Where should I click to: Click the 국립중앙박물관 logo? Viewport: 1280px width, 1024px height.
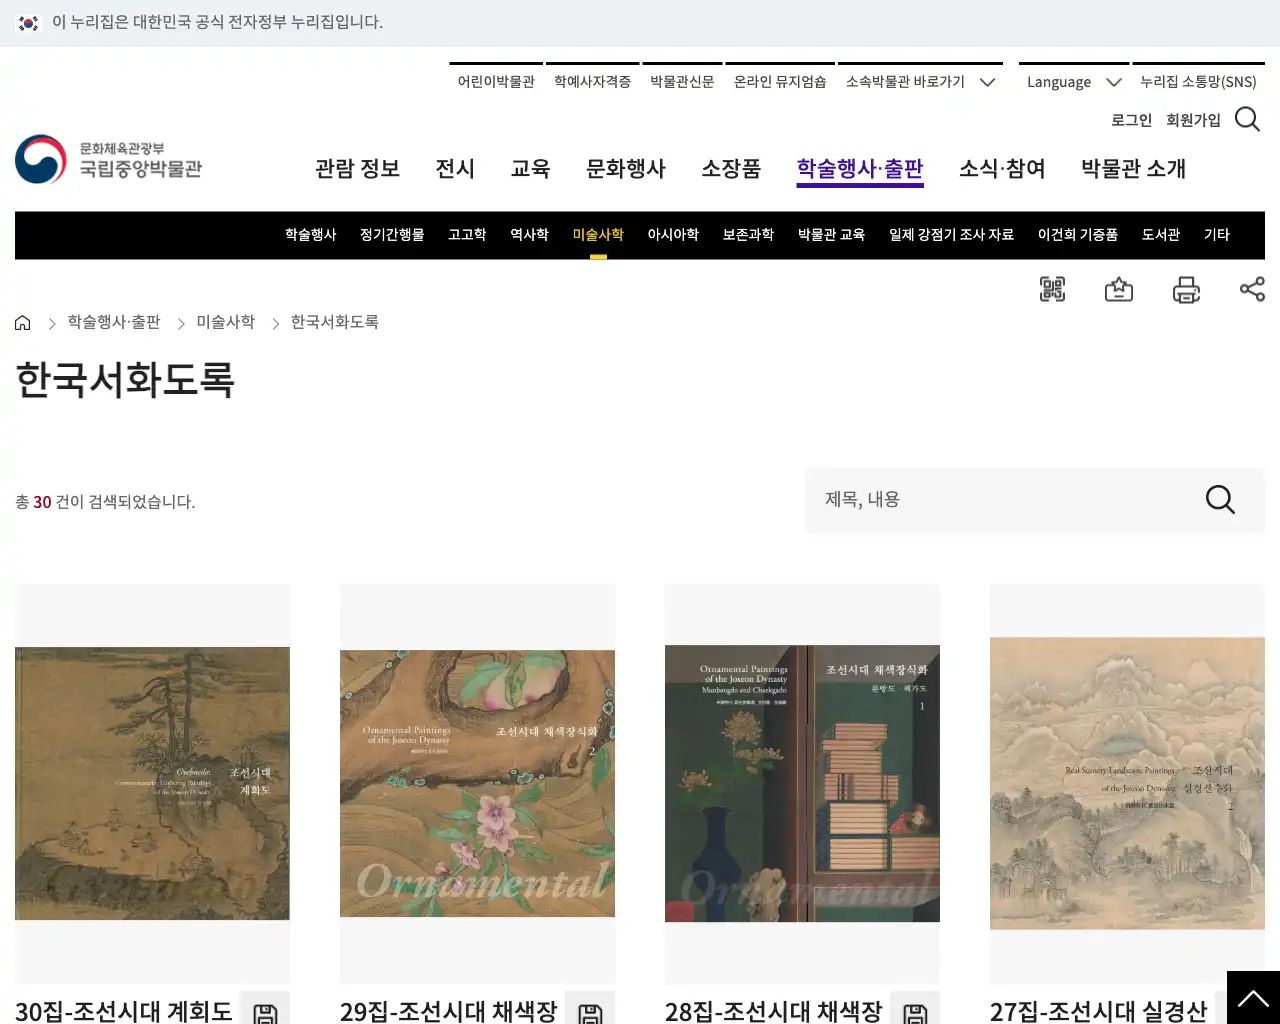click(x=109, y=160)
